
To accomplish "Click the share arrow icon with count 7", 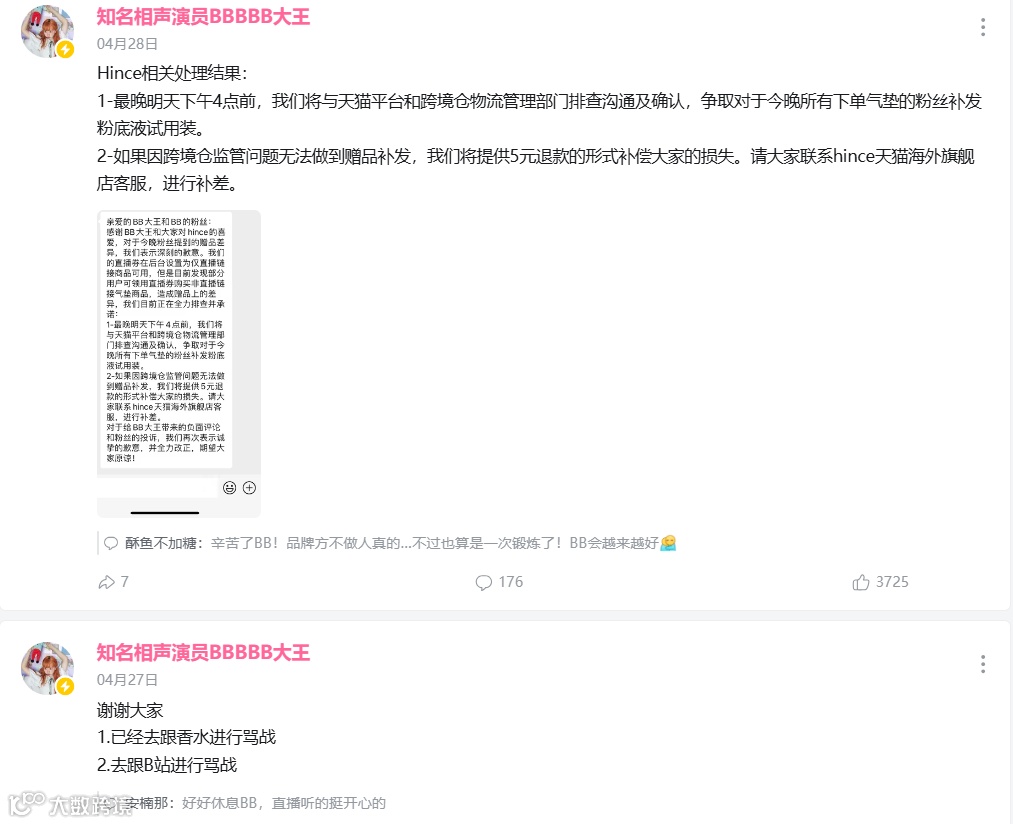I will tap(106, 582).
